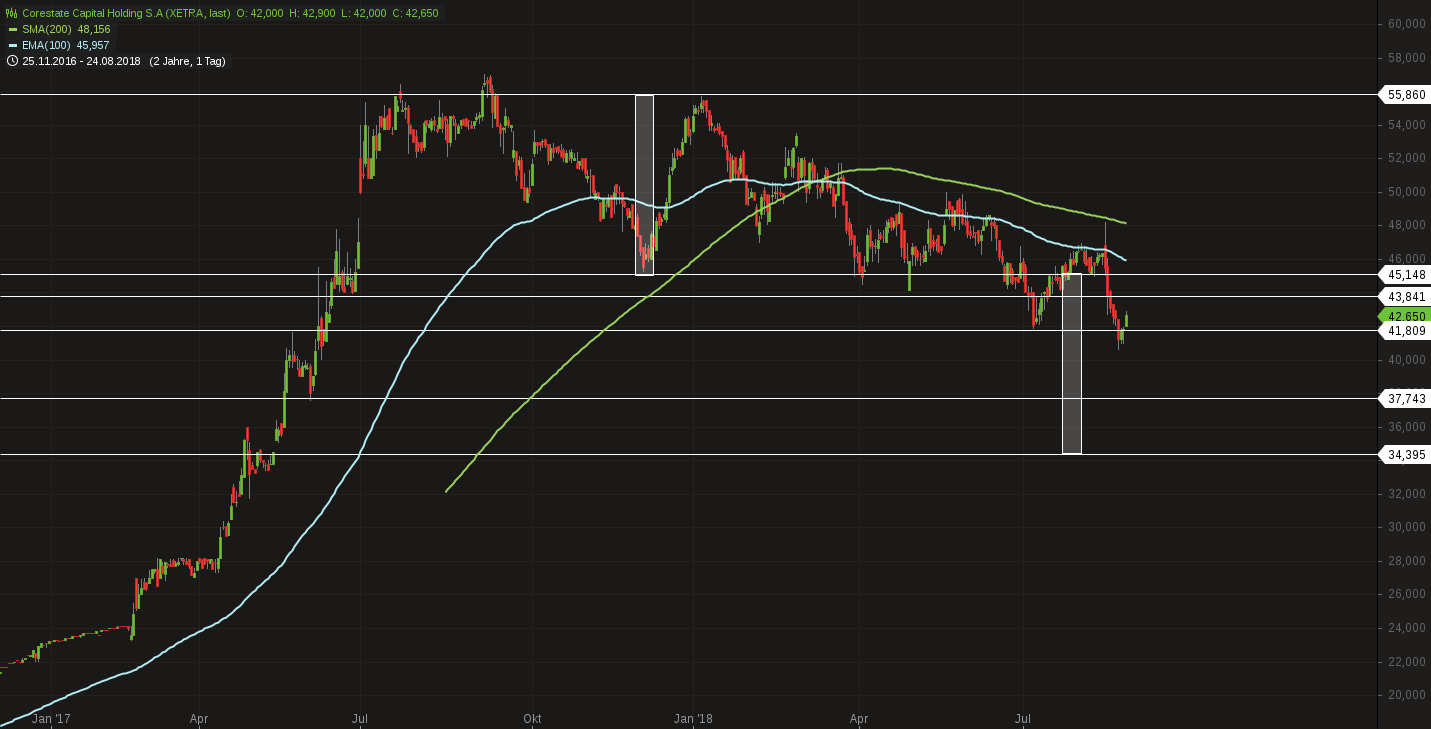
Task: Open the 2 Jahre, 1 Tag interval selector
Action: (190, 61)
